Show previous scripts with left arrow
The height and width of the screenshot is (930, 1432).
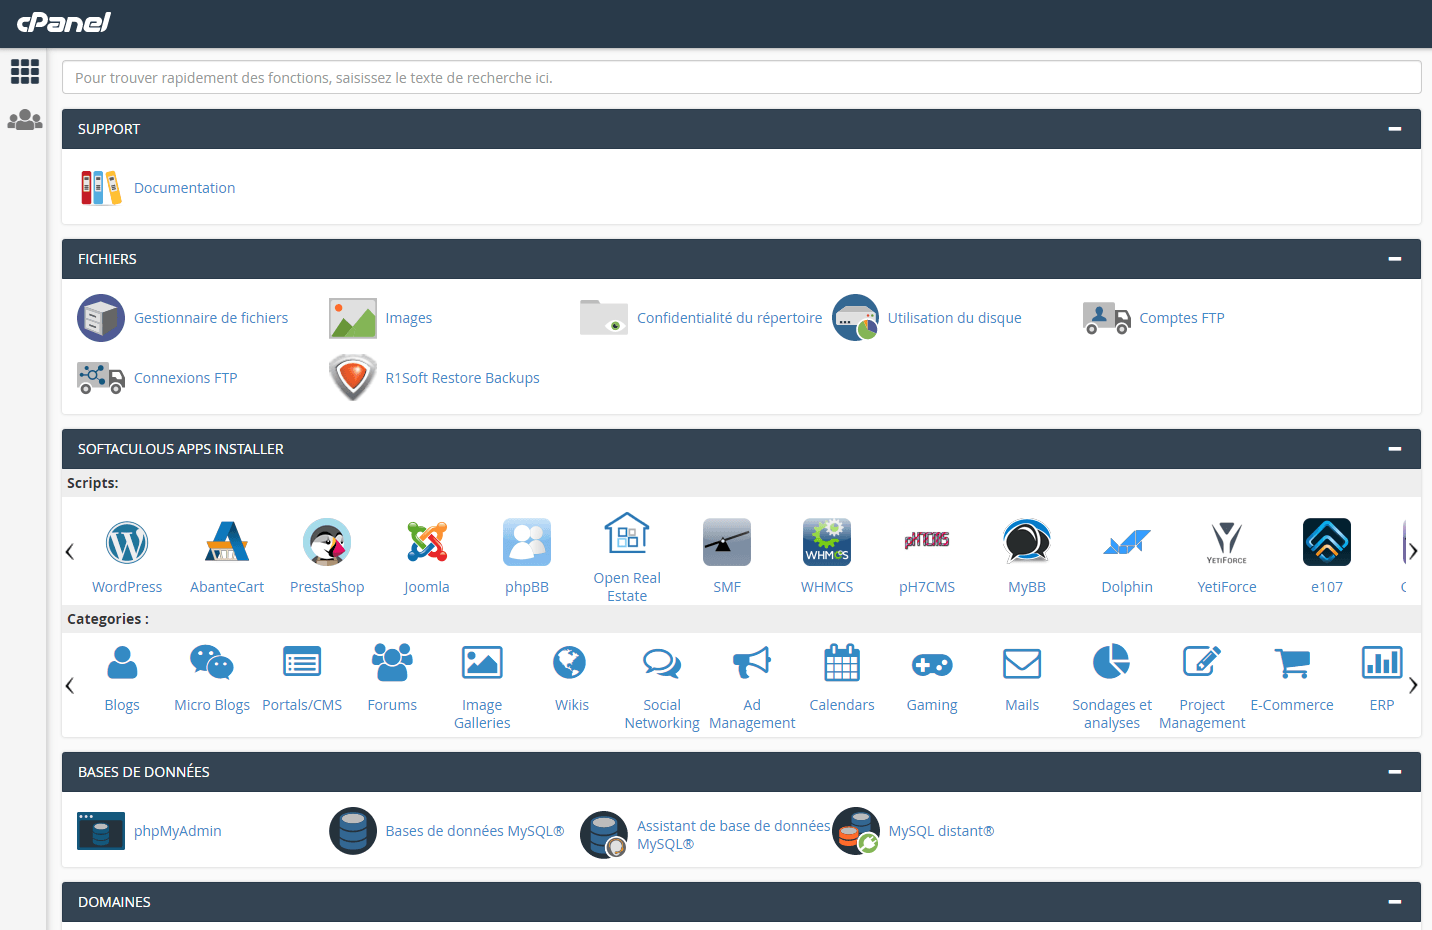point(70,551)
